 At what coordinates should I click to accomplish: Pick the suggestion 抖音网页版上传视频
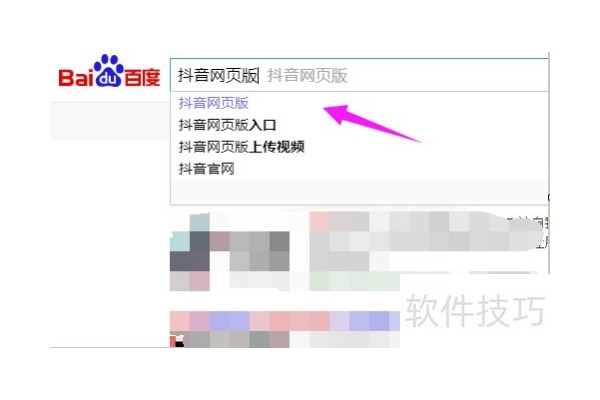[241, 147]
